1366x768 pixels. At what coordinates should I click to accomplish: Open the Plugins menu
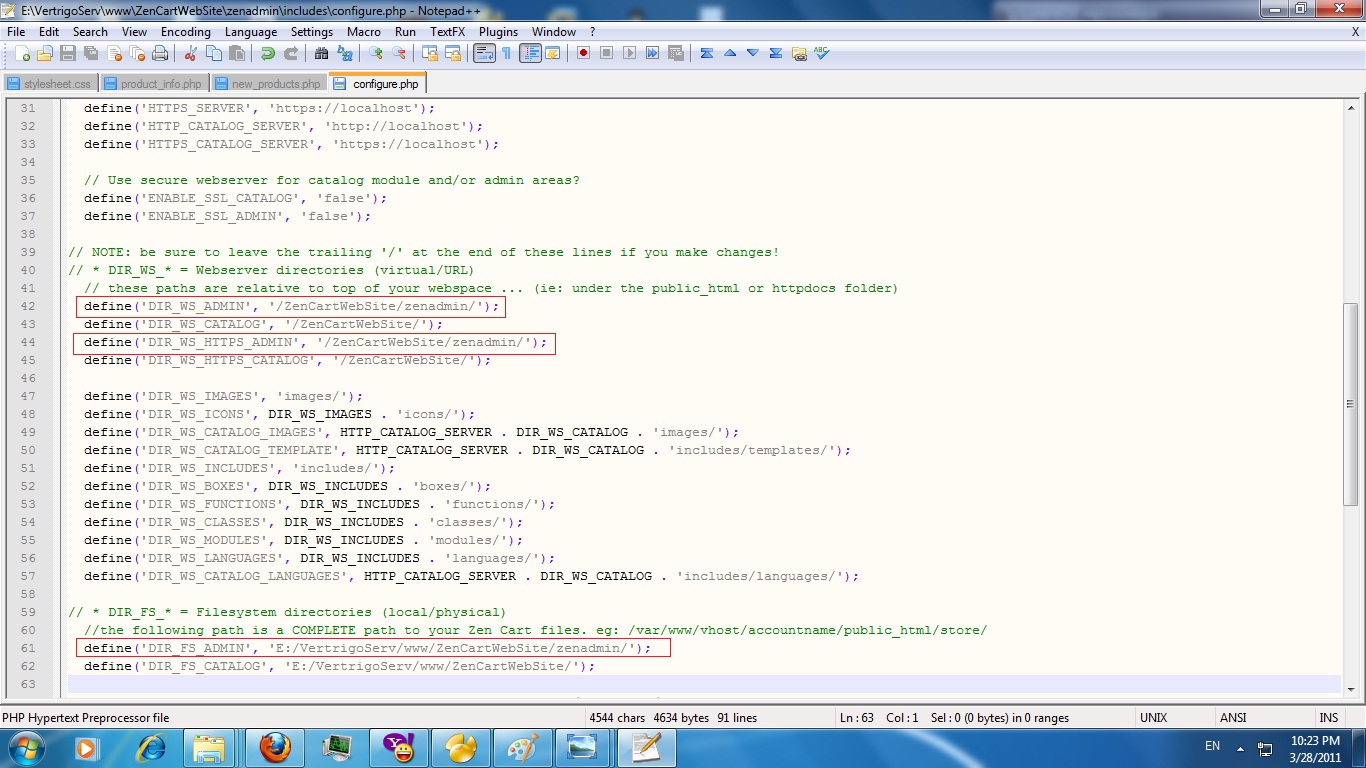click(498, 32)
